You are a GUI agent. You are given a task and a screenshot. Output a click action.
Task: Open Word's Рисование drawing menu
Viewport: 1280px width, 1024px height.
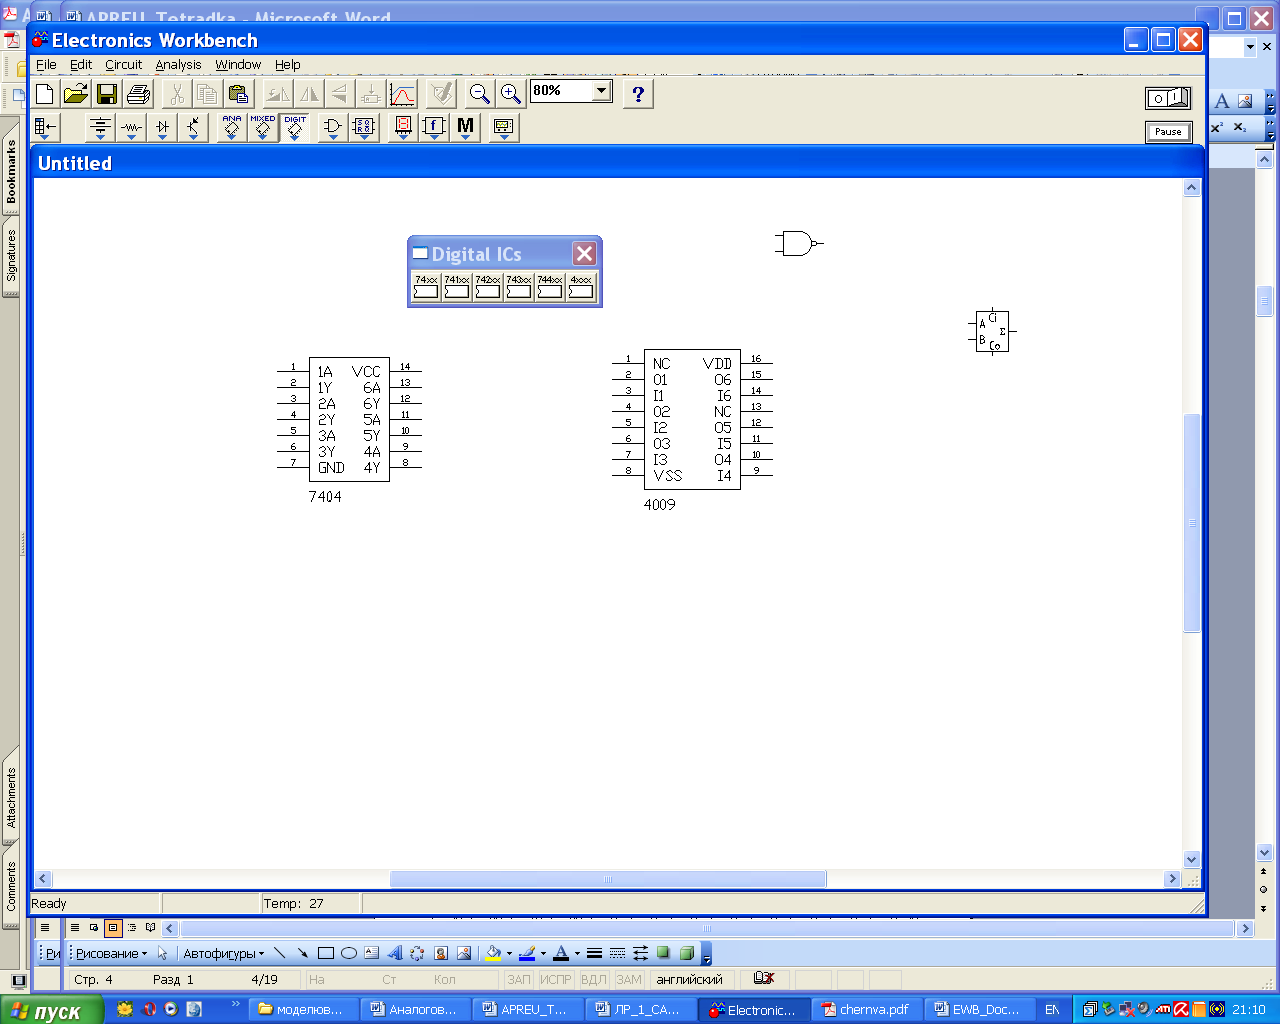111,953
